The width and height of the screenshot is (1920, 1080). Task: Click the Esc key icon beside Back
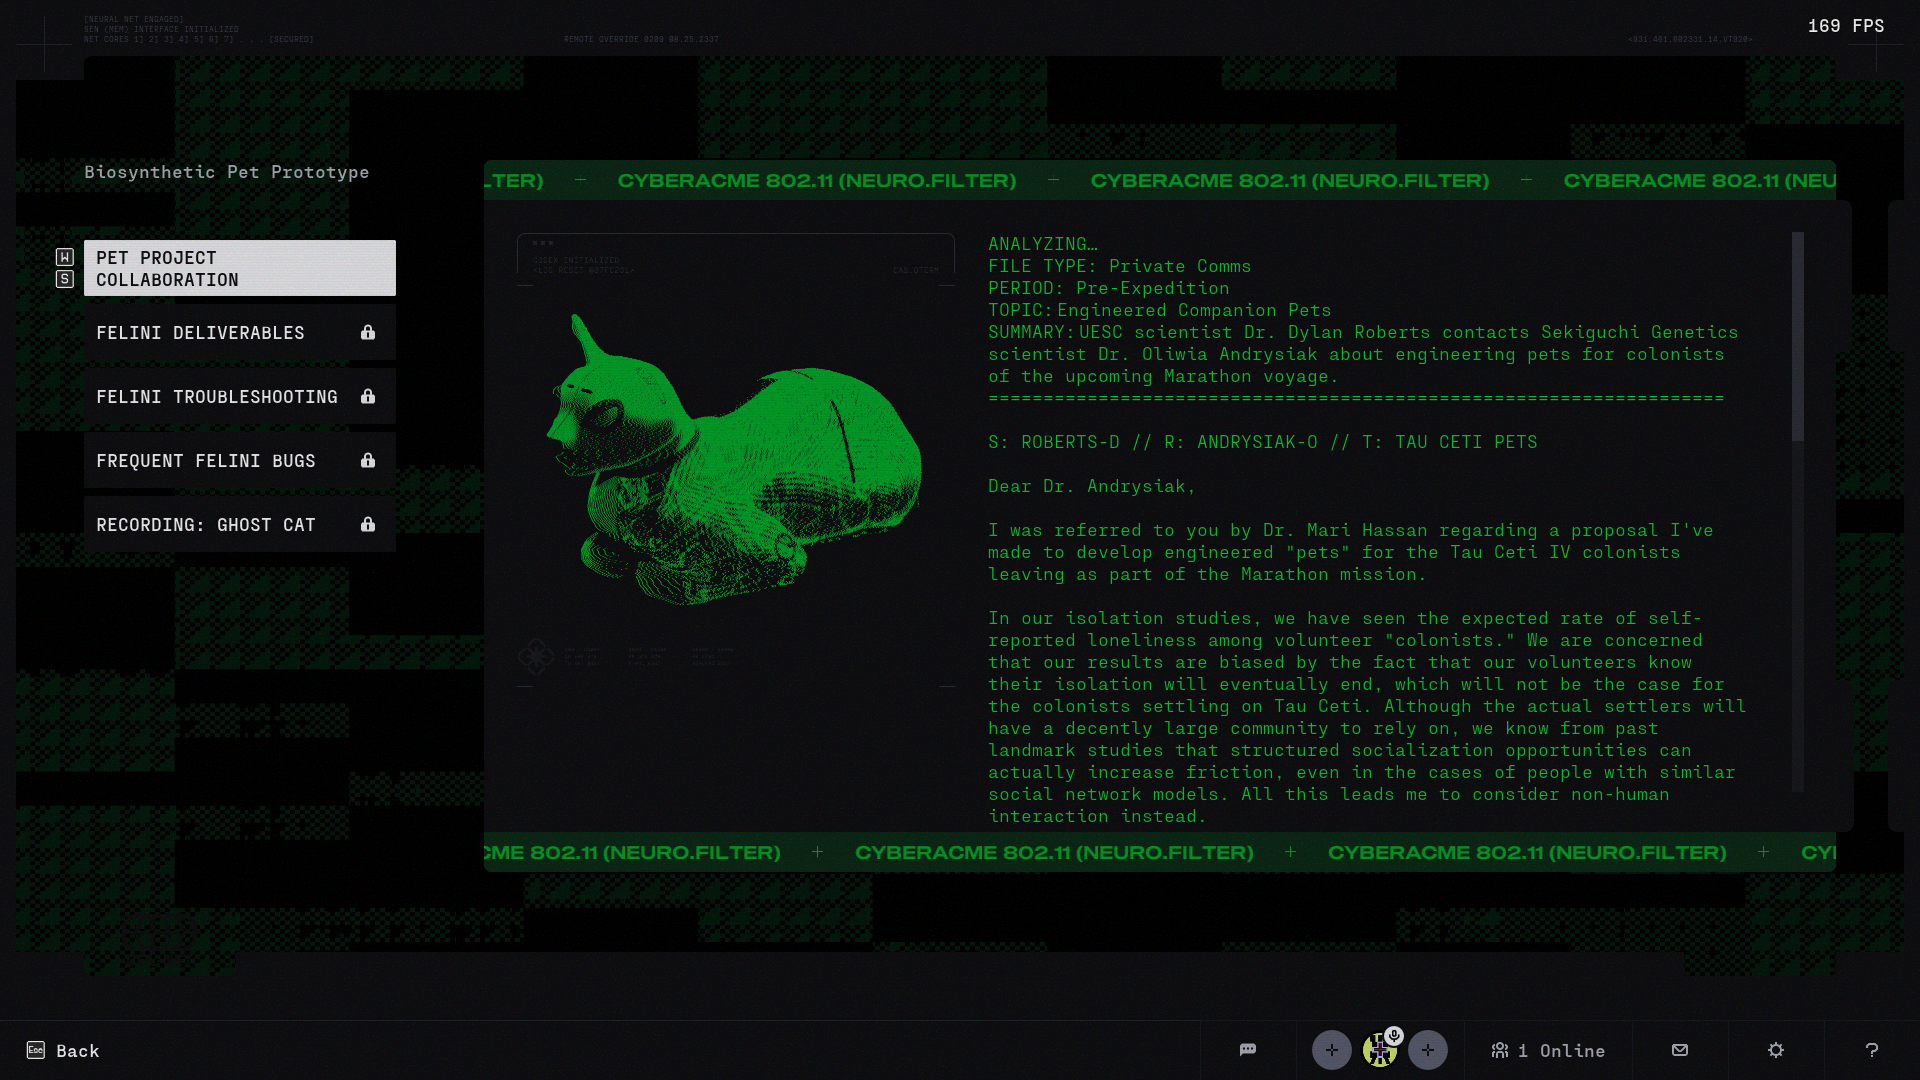click(36, 1050)
